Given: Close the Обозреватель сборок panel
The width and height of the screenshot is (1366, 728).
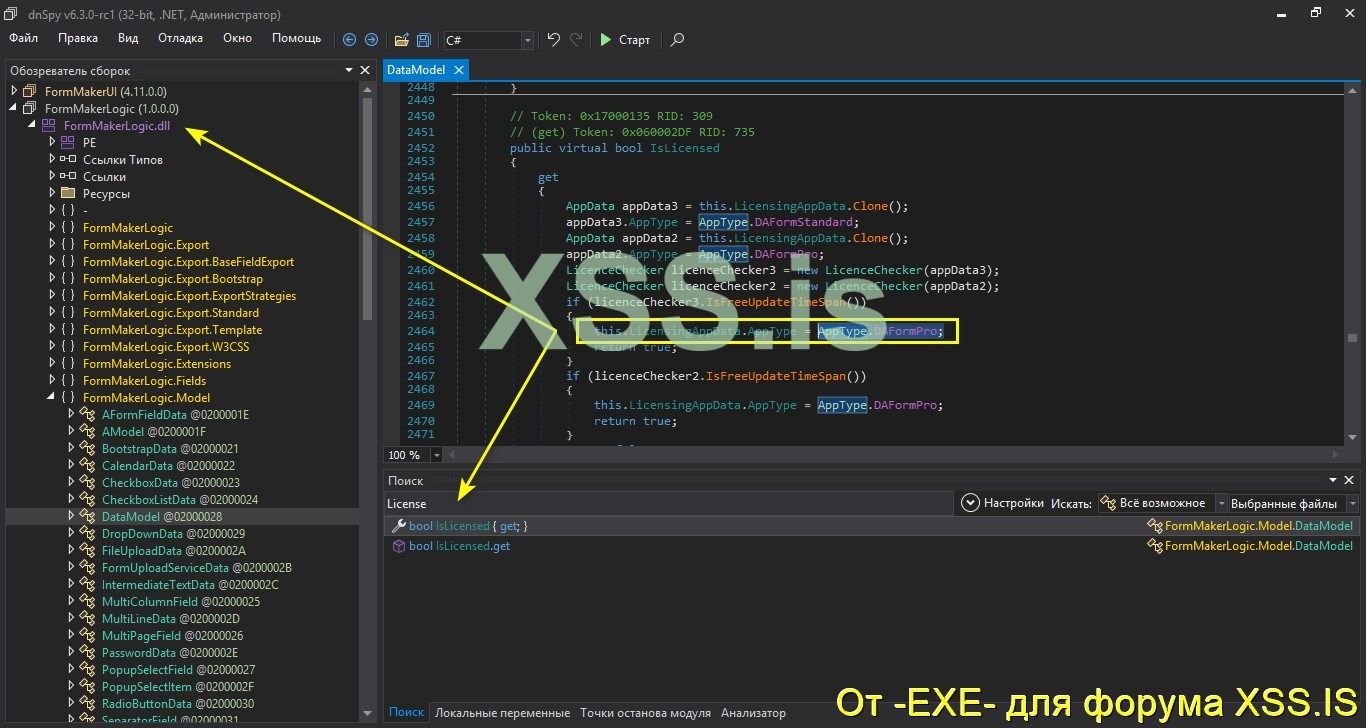Looking at the screenshot, I should (x=365, y=70).
